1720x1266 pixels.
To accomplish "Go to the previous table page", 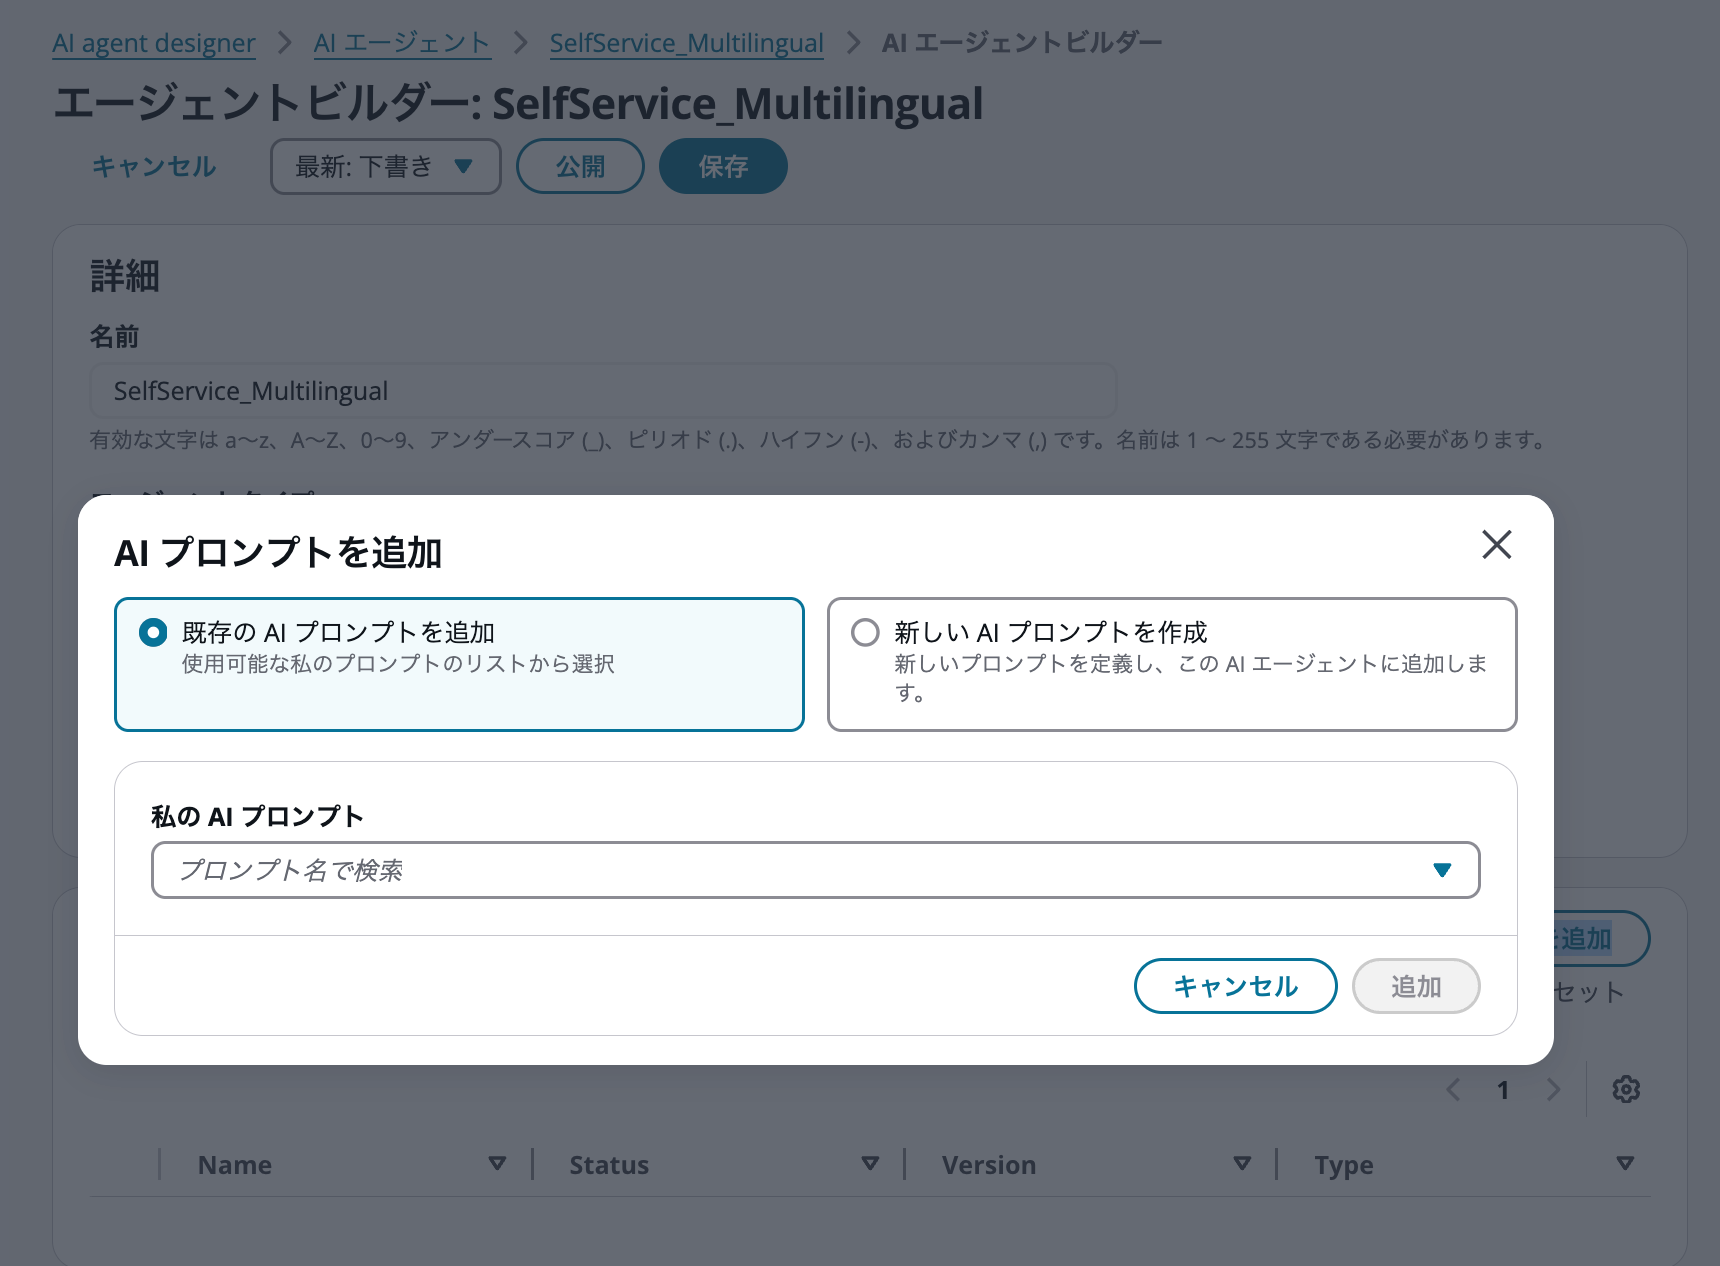I will point(1453,1090).
